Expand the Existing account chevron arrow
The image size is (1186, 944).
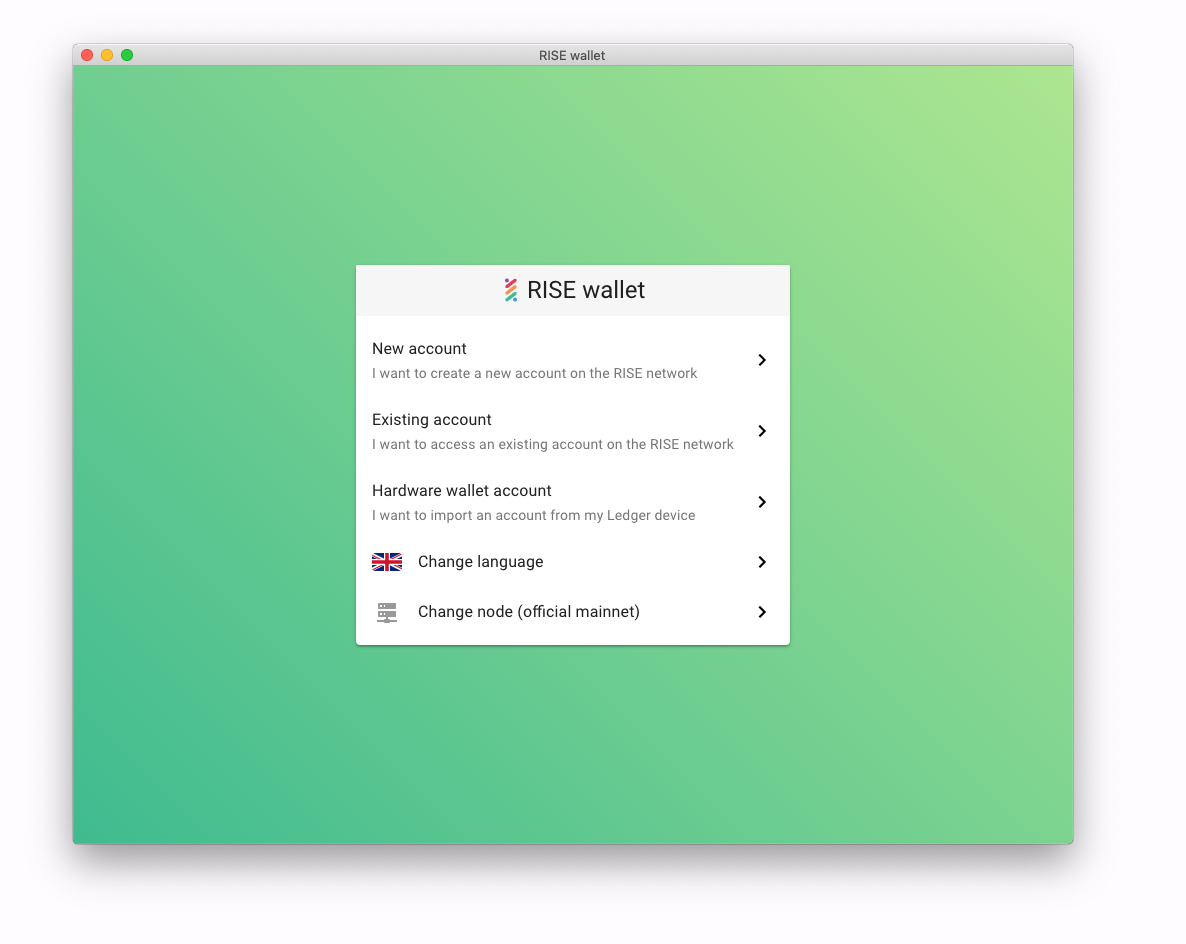(x=762, y=431)
